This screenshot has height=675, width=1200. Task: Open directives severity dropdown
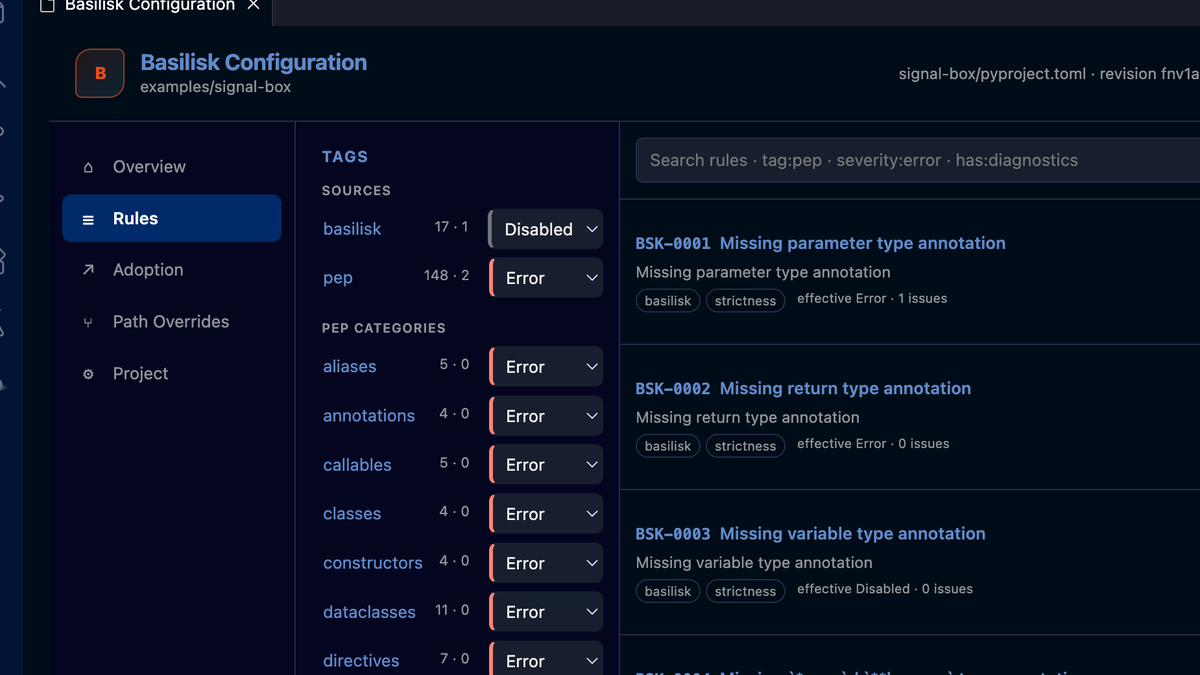pyautogui.click(x=546, y=659)
